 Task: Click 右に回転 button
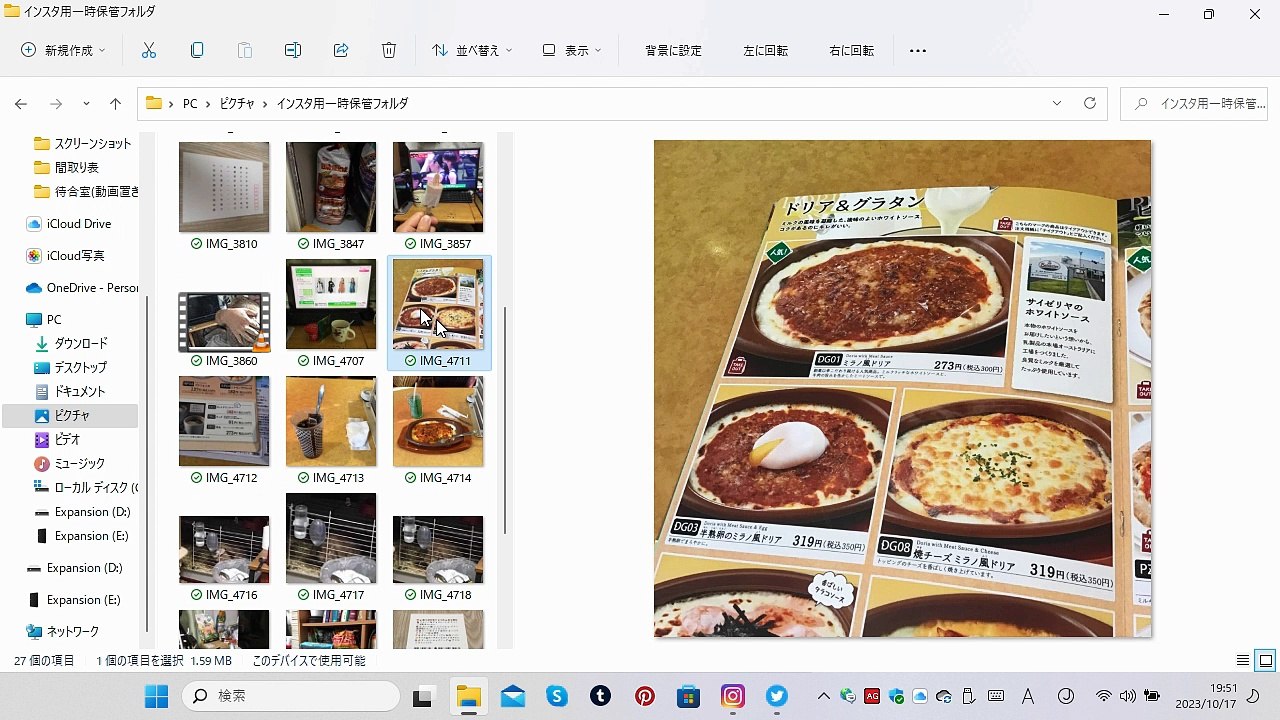[851, 50]
